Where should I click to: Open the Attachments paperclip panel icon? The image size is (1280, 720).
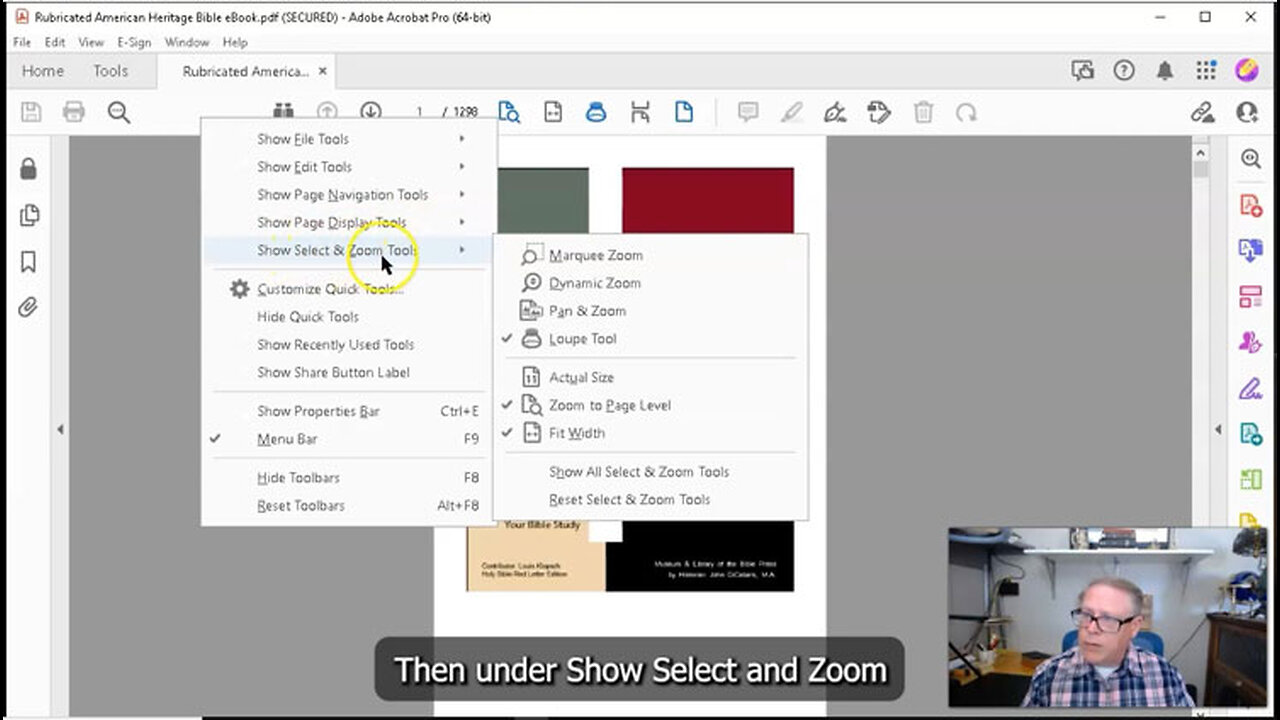point(28,307)
